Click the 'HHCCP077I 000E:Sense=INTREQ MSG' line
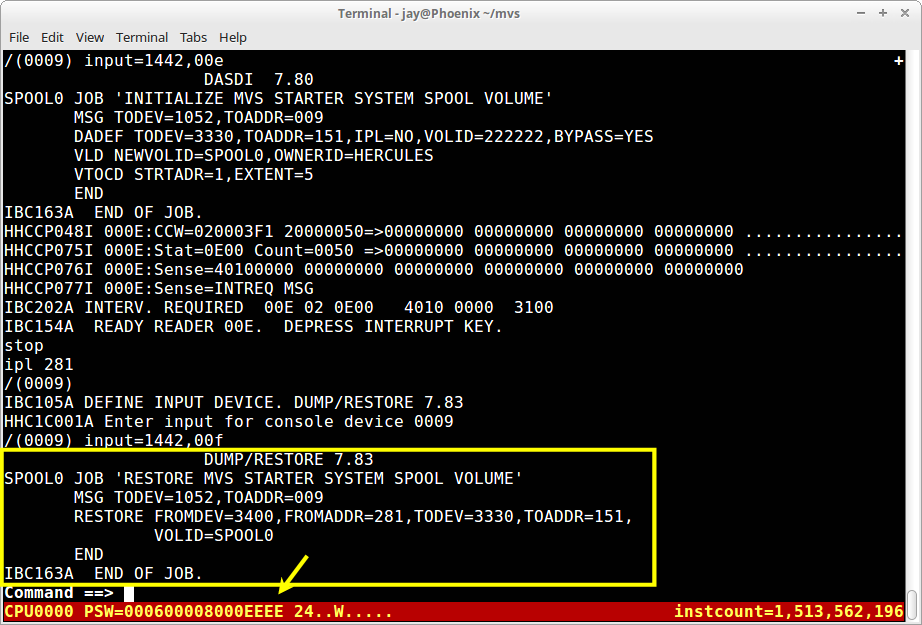The height and width of the screenshot is (625, 922). click(x=159, y=288)
